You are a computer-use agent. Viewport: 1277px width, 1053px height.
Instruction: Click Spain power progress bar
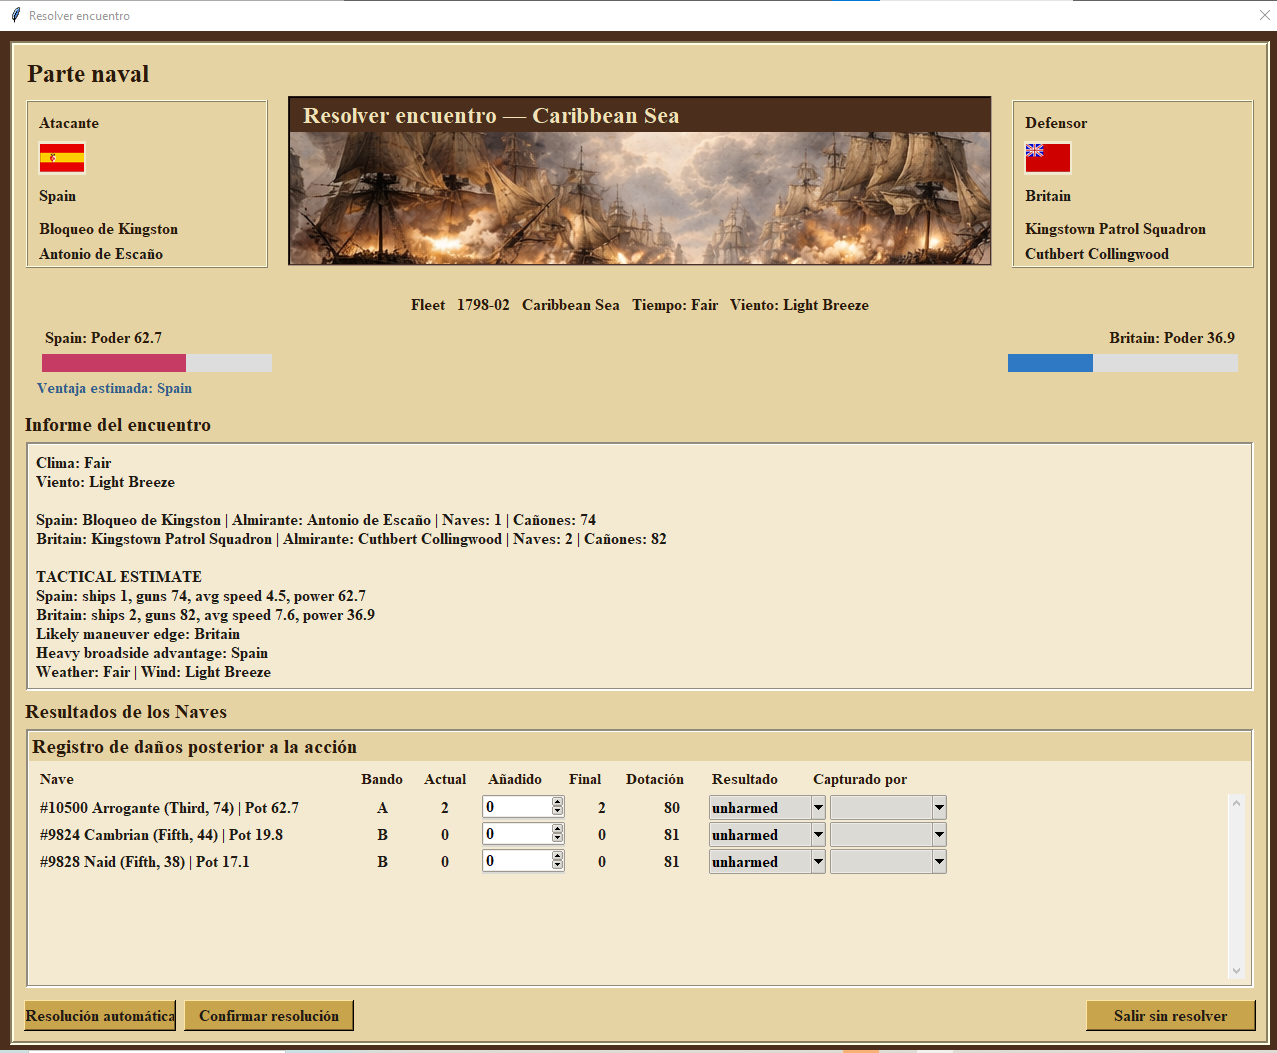coord(157,363)
